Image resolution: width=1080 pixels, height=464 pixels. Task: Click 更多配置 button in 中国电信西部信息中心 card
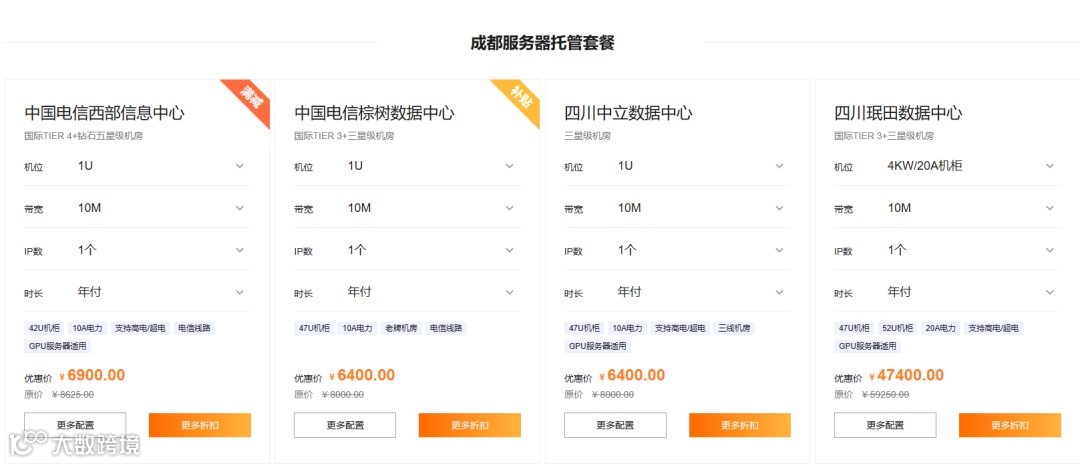tap(75, 425)
